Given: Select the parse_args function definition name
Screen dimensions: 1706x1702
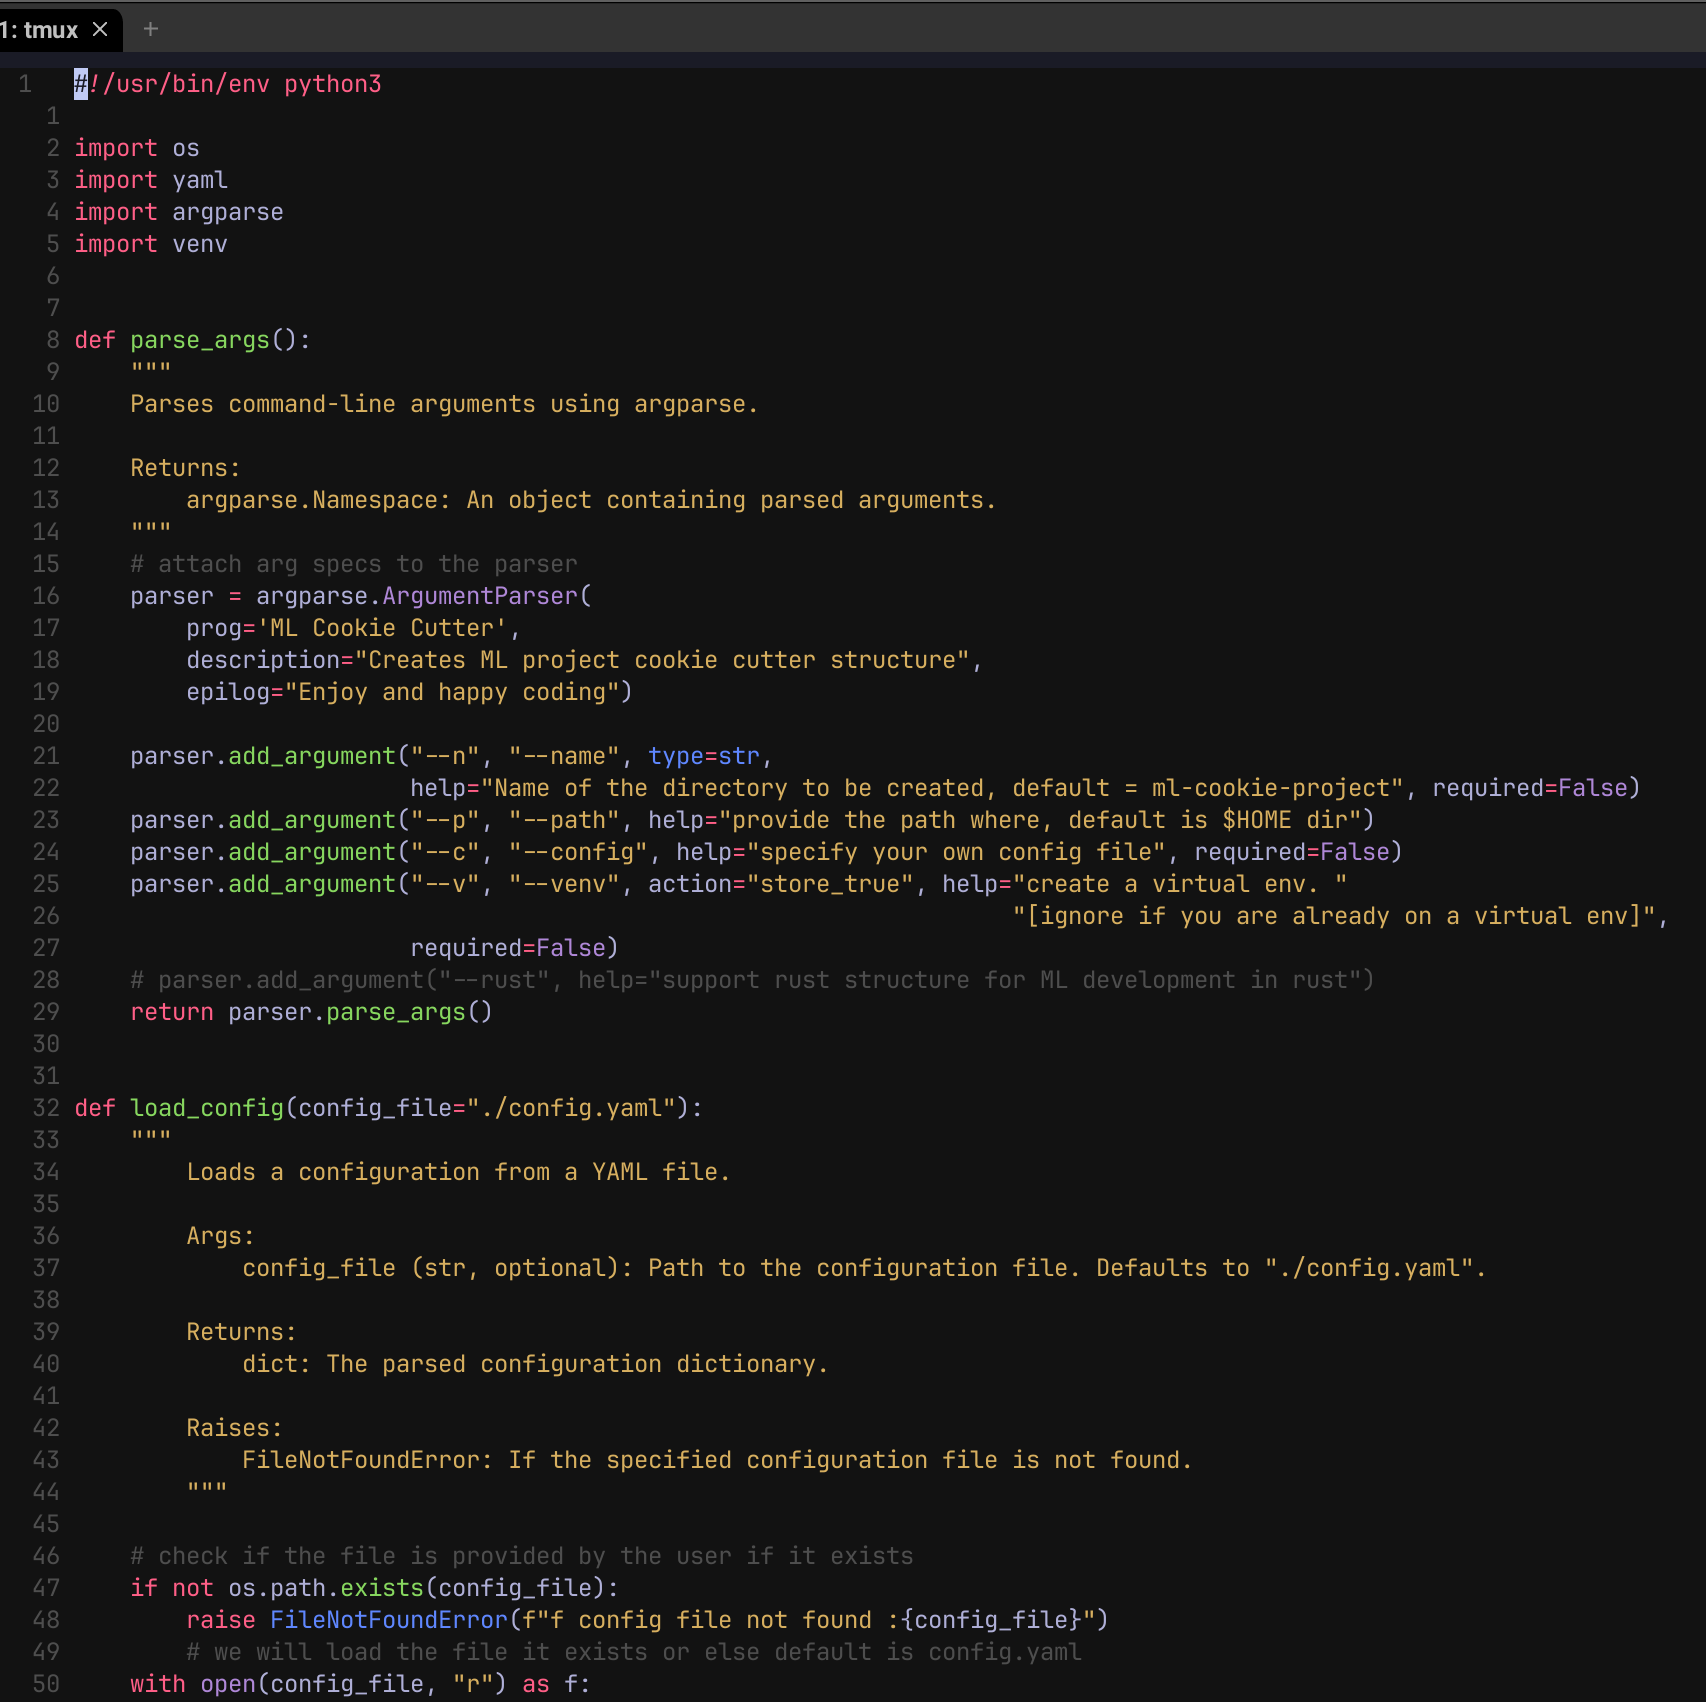Looking at the screenshot, I should [200, 340].
